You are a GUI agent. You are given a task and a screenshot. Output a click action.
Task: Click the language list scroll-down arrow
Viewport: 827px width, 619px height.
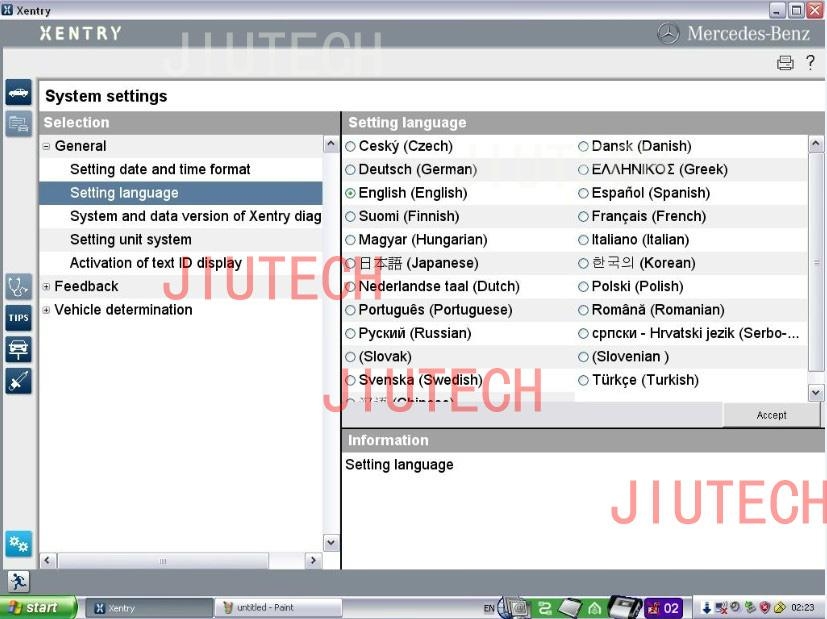[815, 393]
